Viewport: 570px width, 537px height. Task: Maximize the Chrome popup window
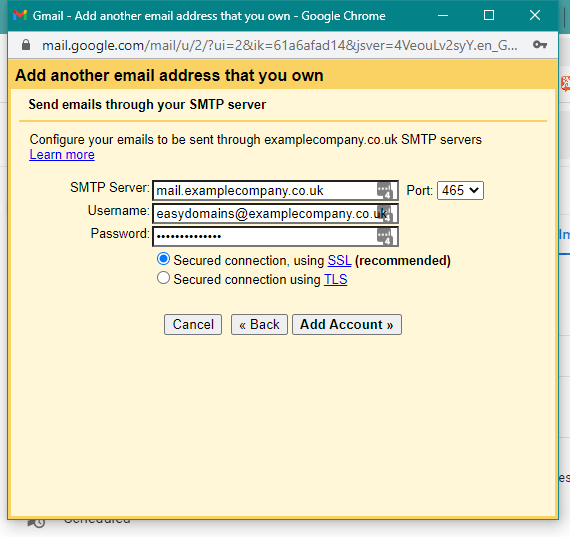(x=489, y=15)
